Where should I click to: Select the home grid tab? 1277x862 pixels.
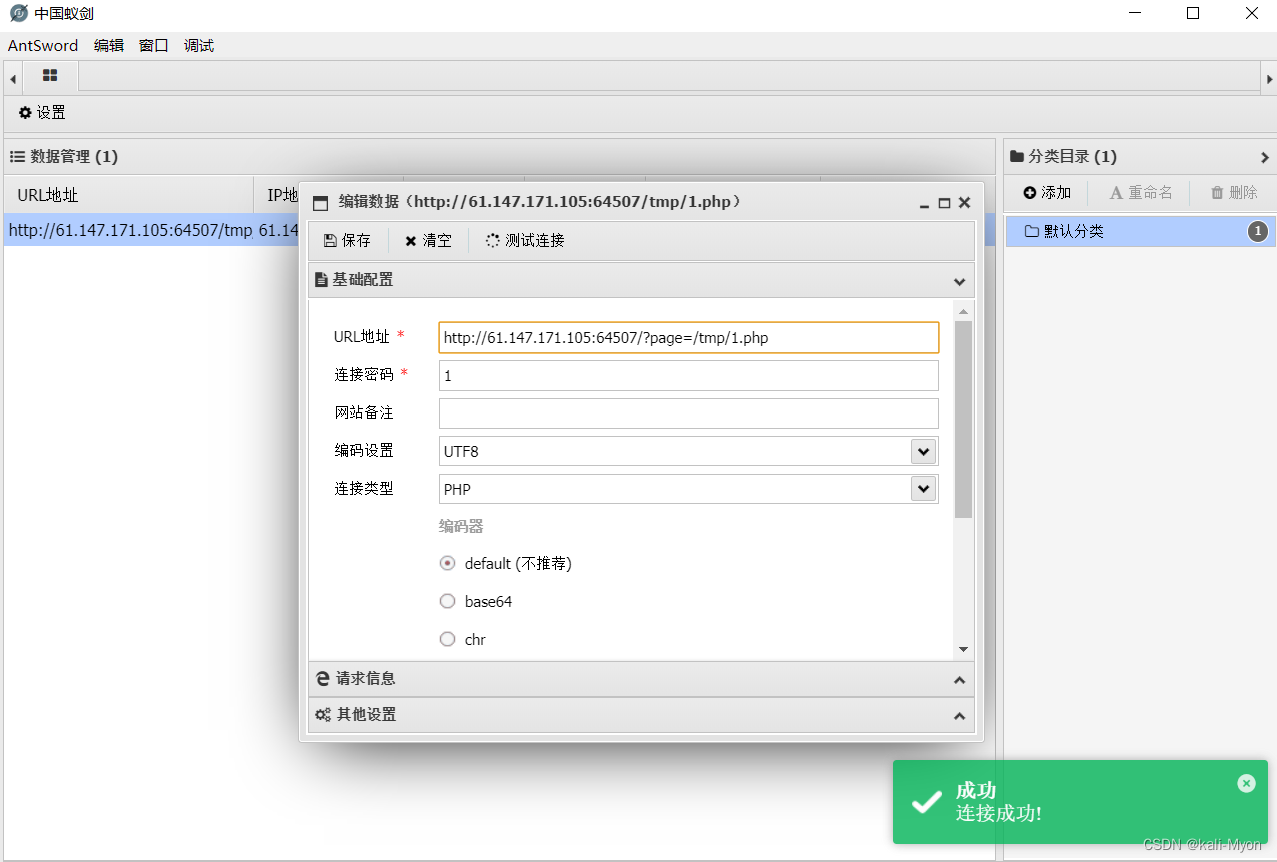[x=50, y=76]
